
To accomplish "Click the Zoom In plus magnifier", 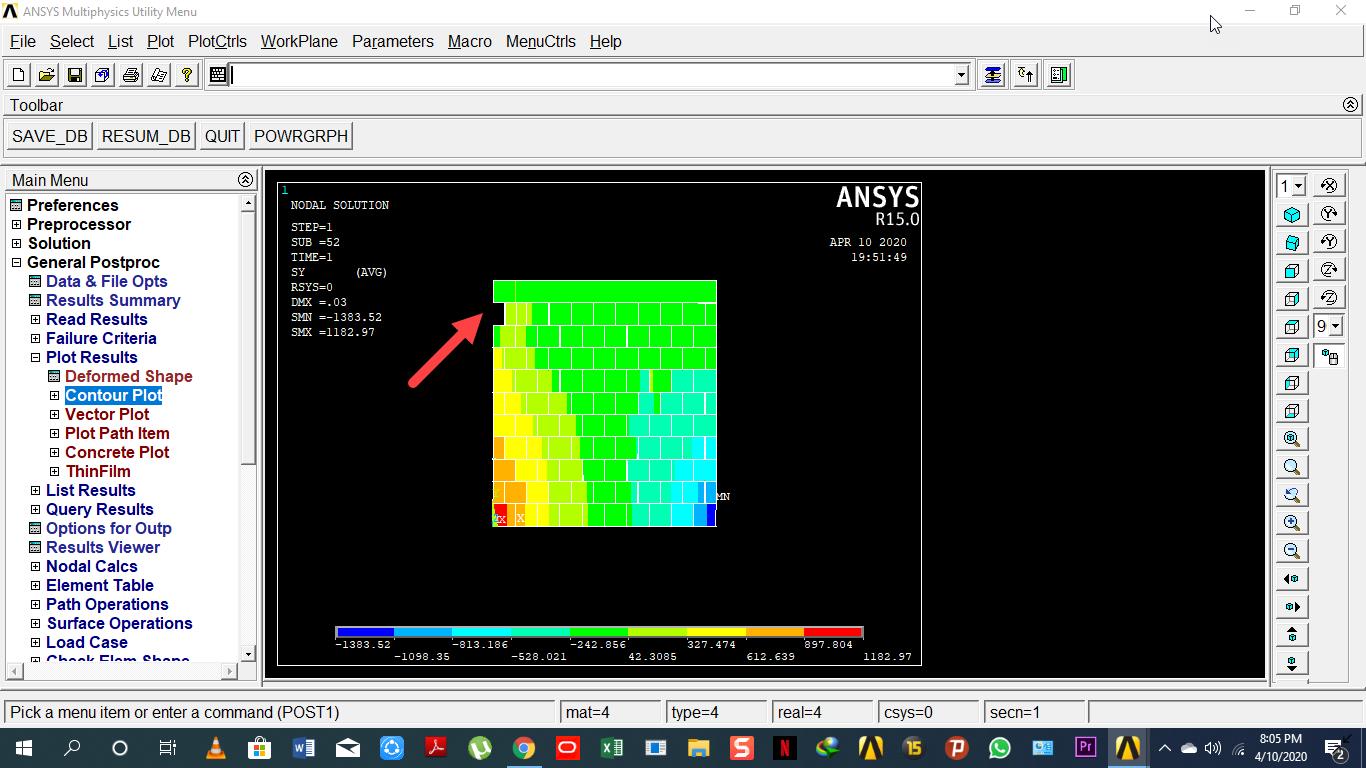I will tap(1292, 523).
